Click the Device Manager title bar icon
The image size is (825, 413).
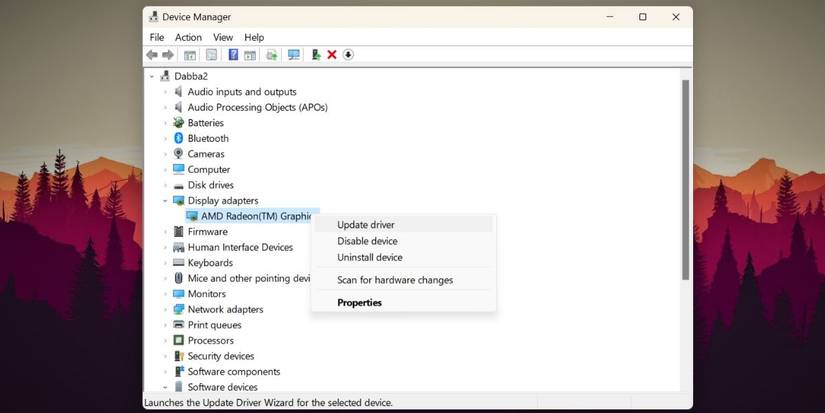click(x=154, y=17)
